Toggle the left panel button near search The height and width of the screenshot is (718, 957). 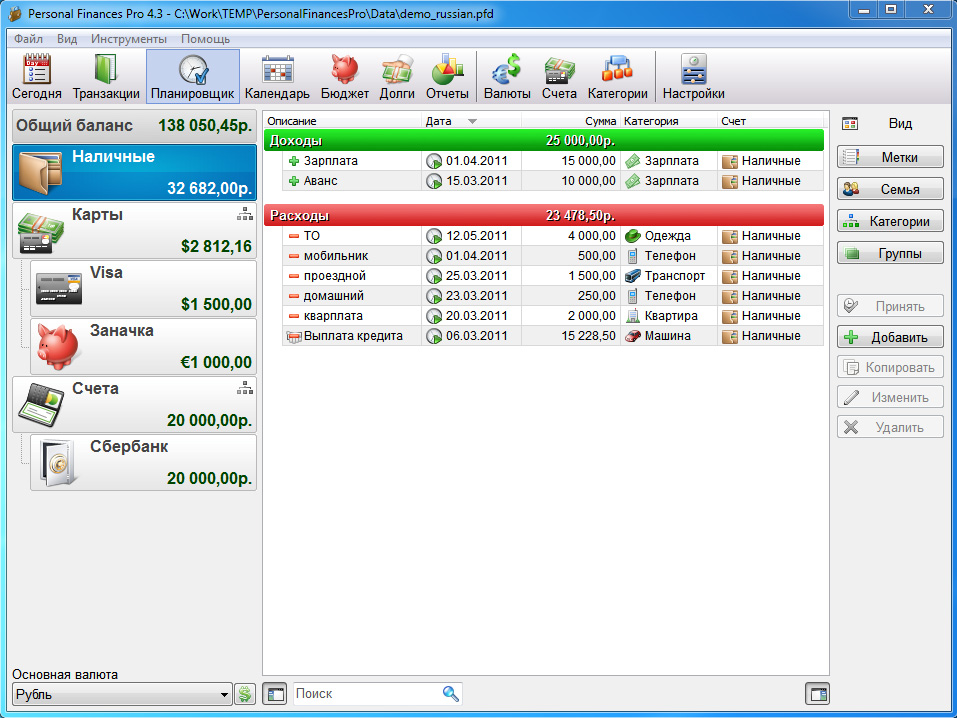(275, 694)
